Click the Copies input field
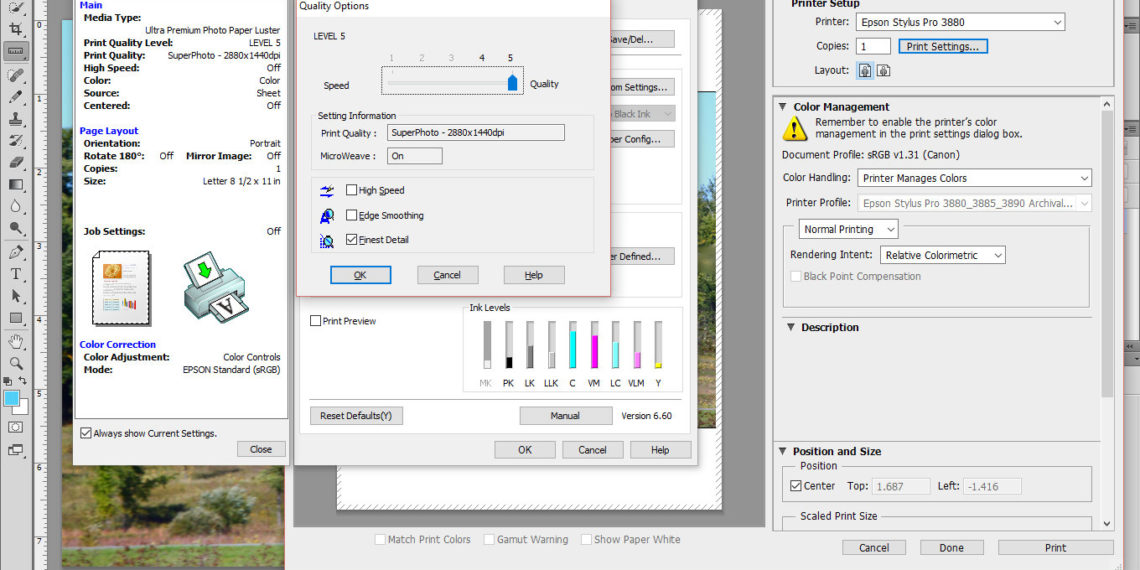 [x=872, y=47]
